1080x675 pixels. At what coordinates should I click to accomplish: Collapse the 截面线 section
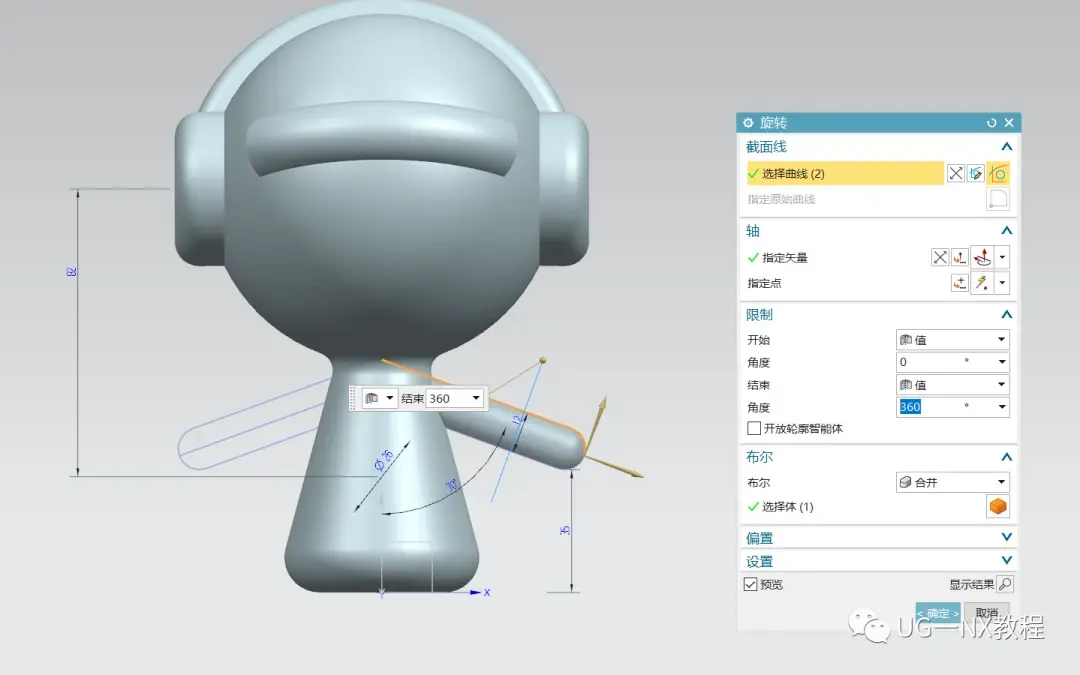tap(1006, 147)
